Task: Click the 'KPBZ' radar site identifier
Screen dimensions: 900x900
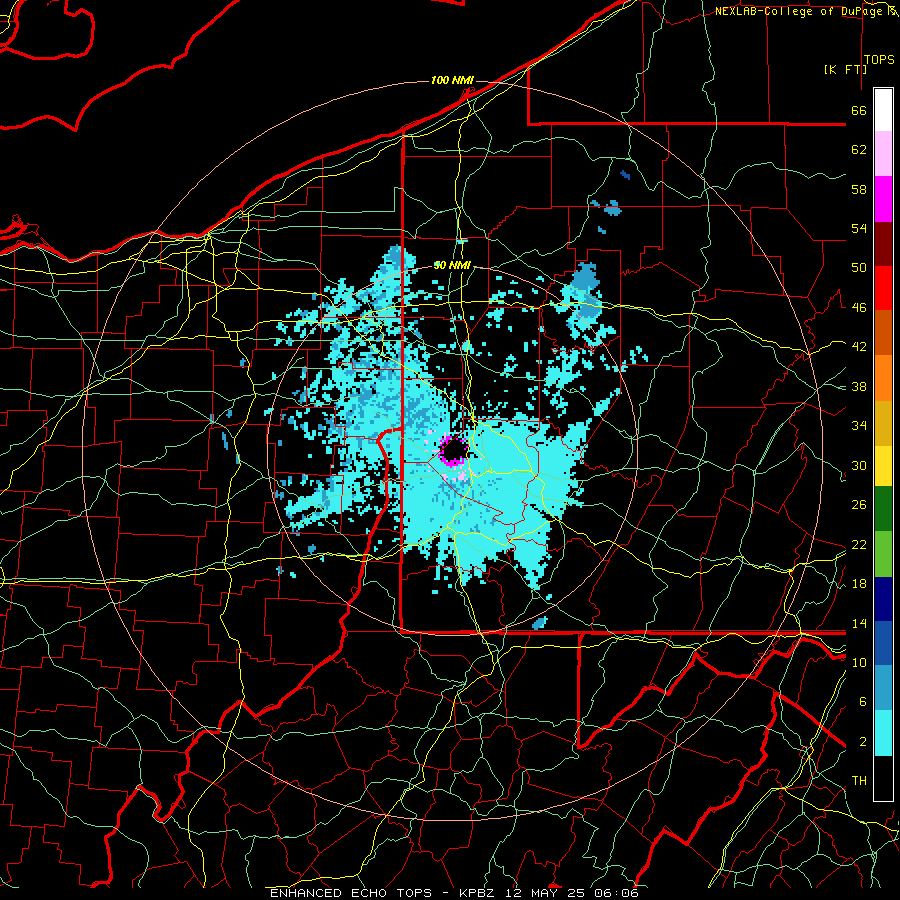Action: [x=478, y=893]
